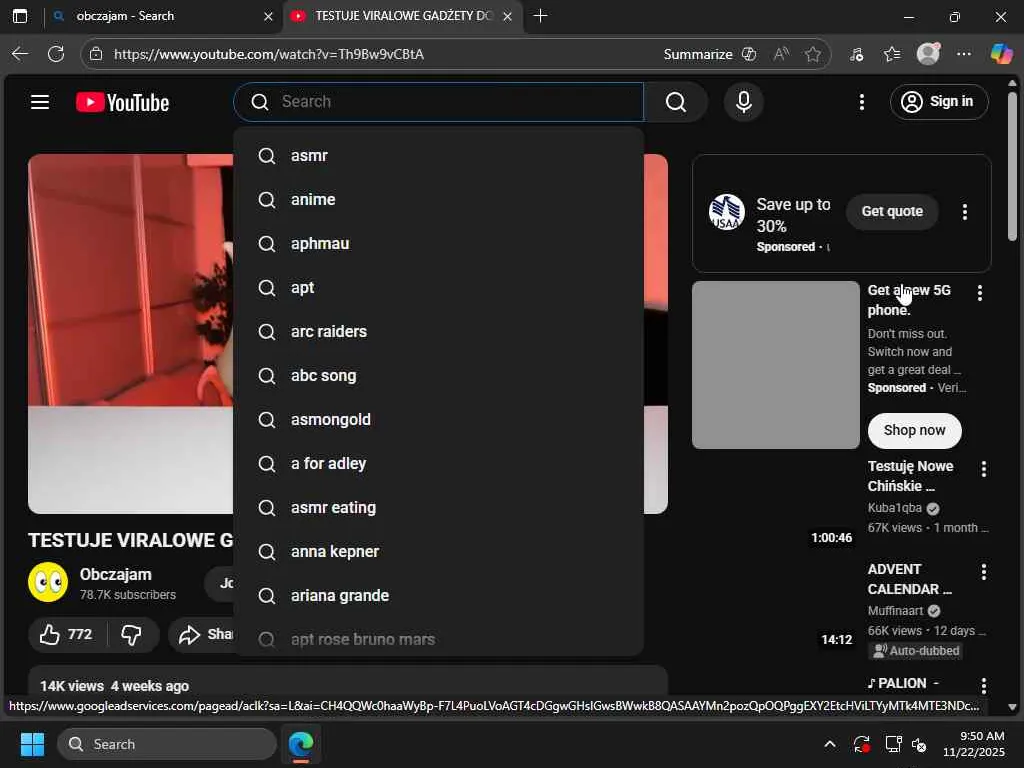The image size is (1024, 768).
Task: Choose the 'ariana grande' suggestion
Action: (438, 596)
